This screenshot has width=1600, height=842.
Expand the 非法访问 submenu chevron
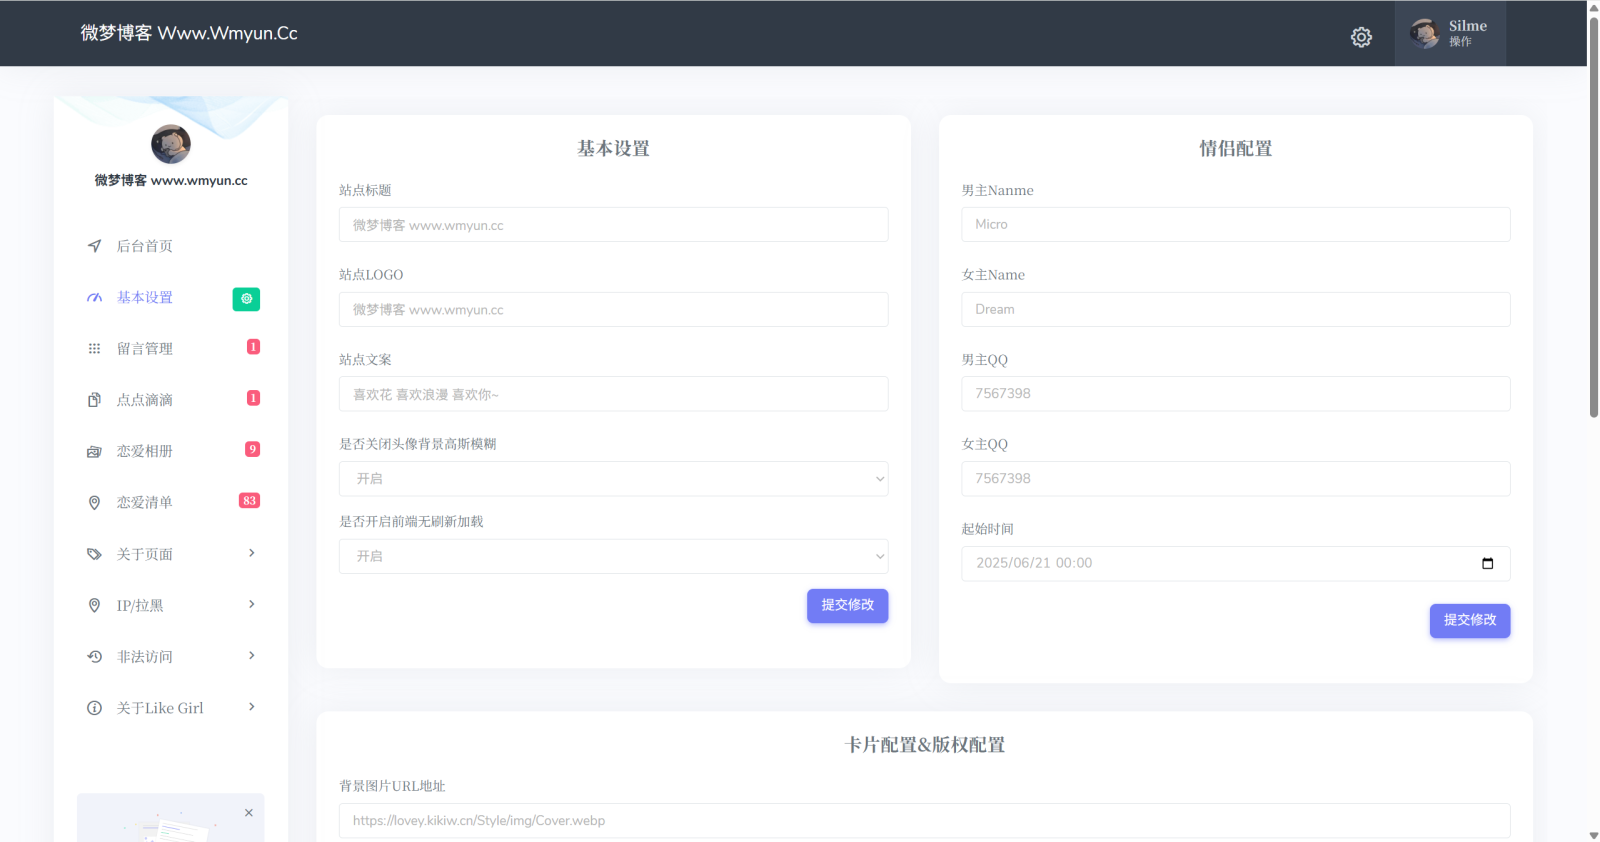coord(252,656)
